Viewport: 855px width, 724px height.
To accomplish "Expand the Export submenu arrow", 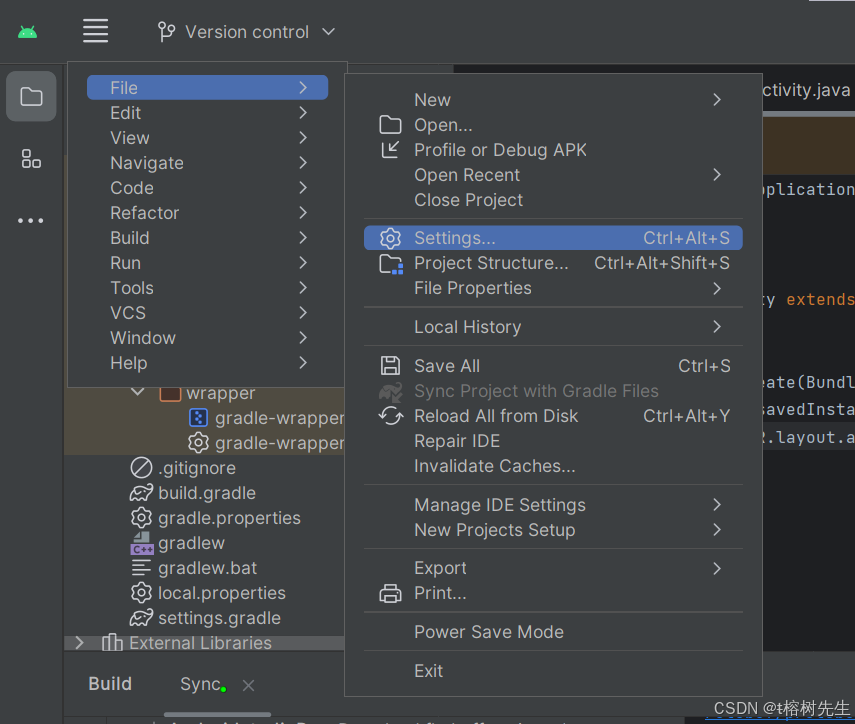I will point(717,569).
